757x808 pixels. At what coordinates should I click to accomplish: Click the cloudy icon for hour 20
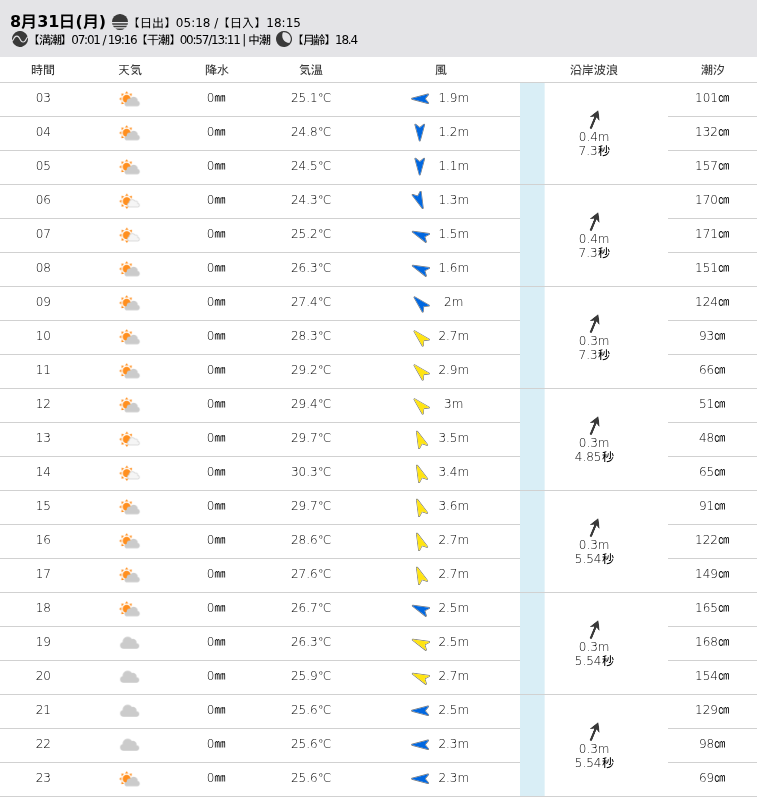129,677
